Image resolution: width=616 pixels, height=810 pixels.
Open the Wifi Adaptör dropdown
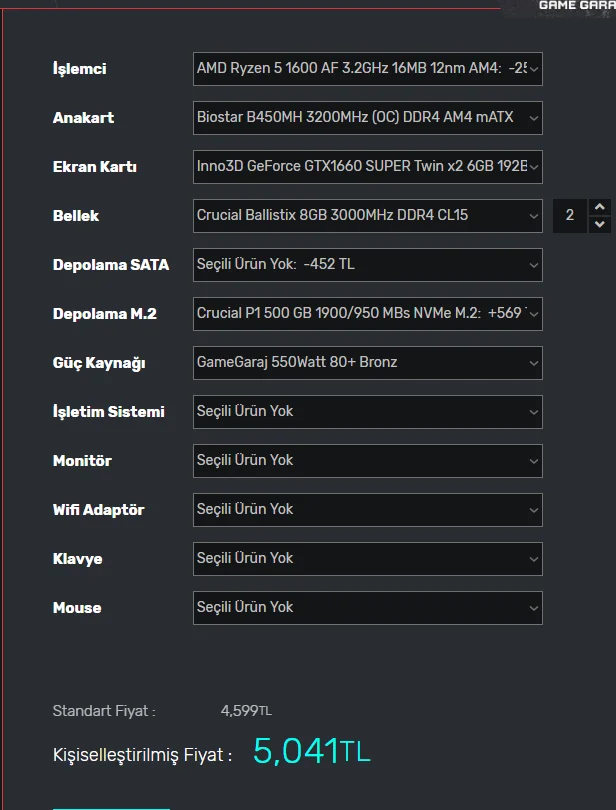[367, 509]
